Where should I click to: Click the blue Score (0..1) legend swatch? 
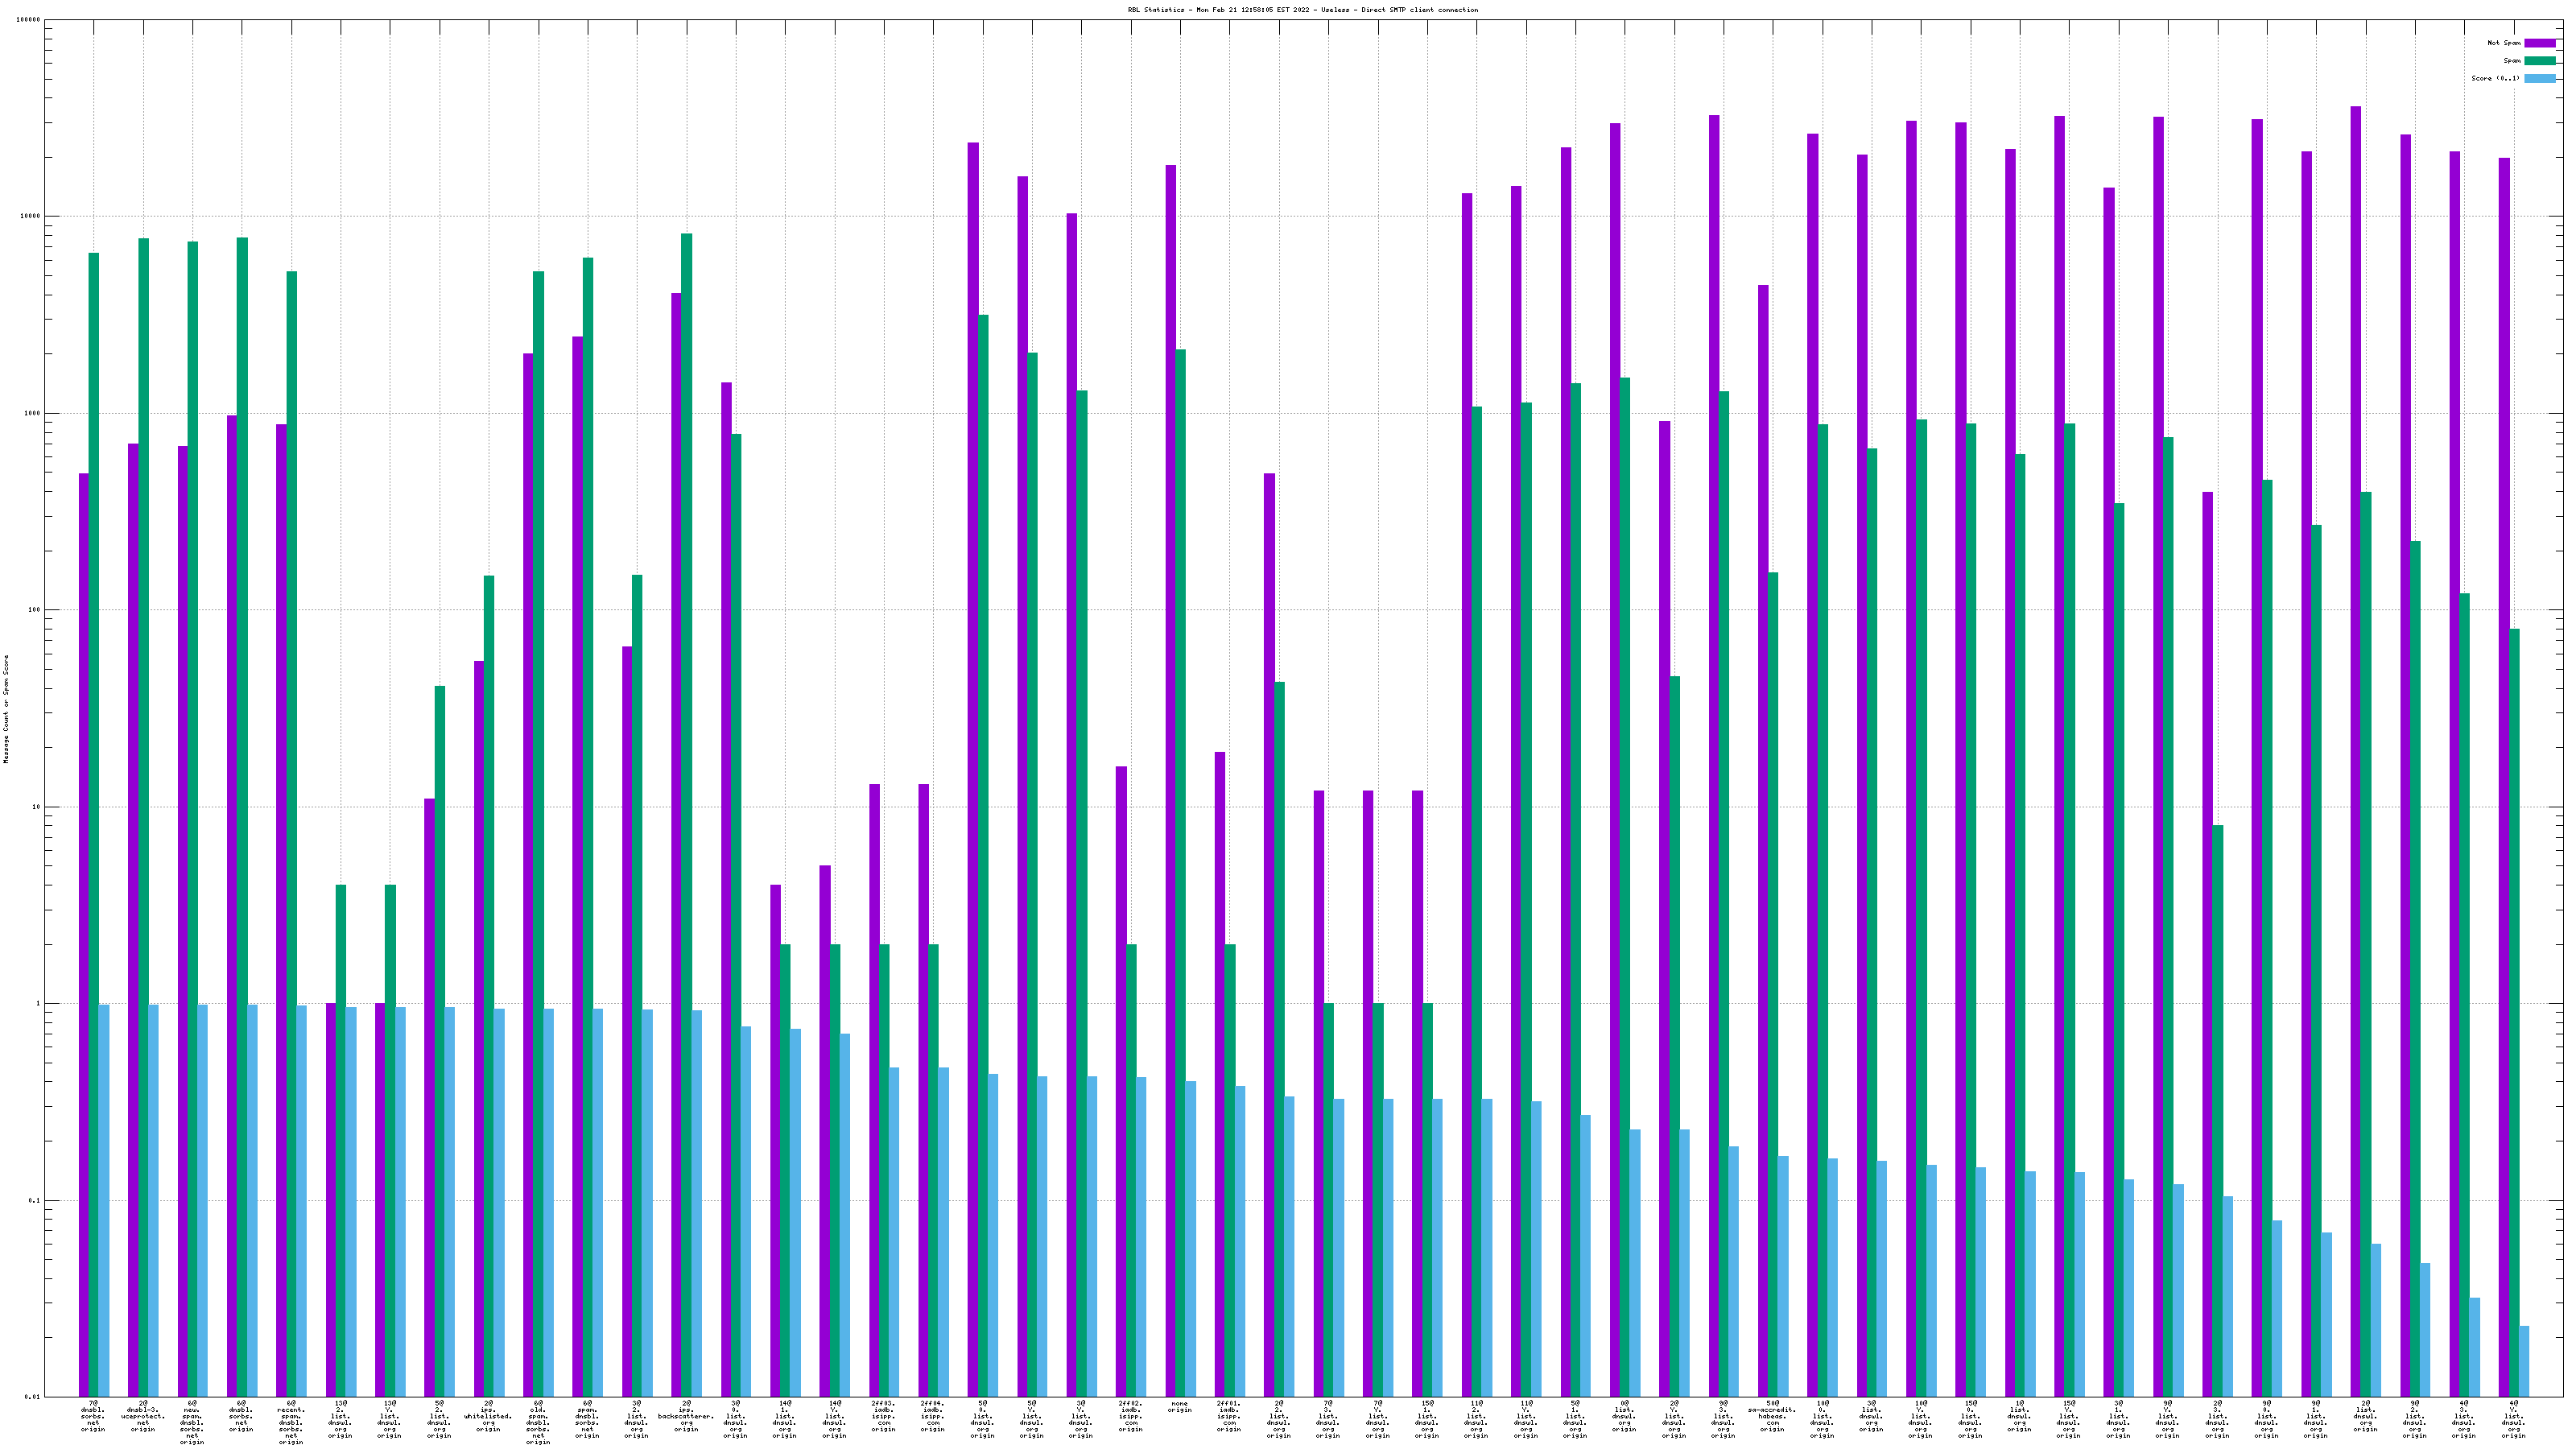tap(2539, 78)
